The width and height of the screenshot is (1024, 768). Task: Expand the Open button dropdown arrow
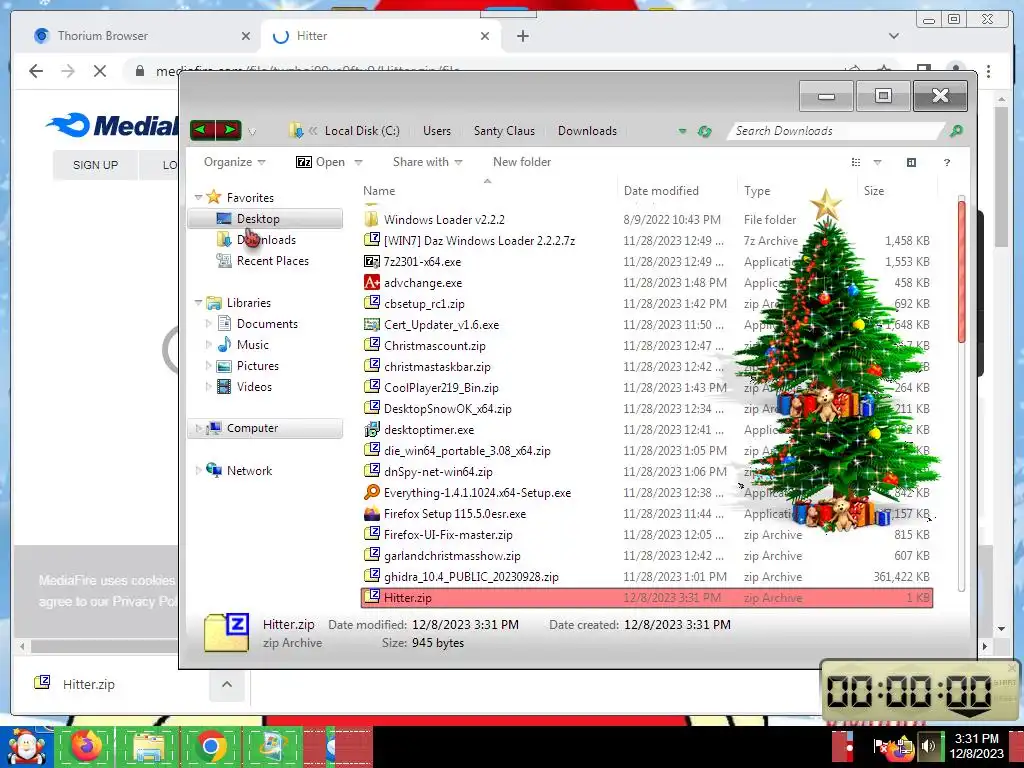pos(358,163)
